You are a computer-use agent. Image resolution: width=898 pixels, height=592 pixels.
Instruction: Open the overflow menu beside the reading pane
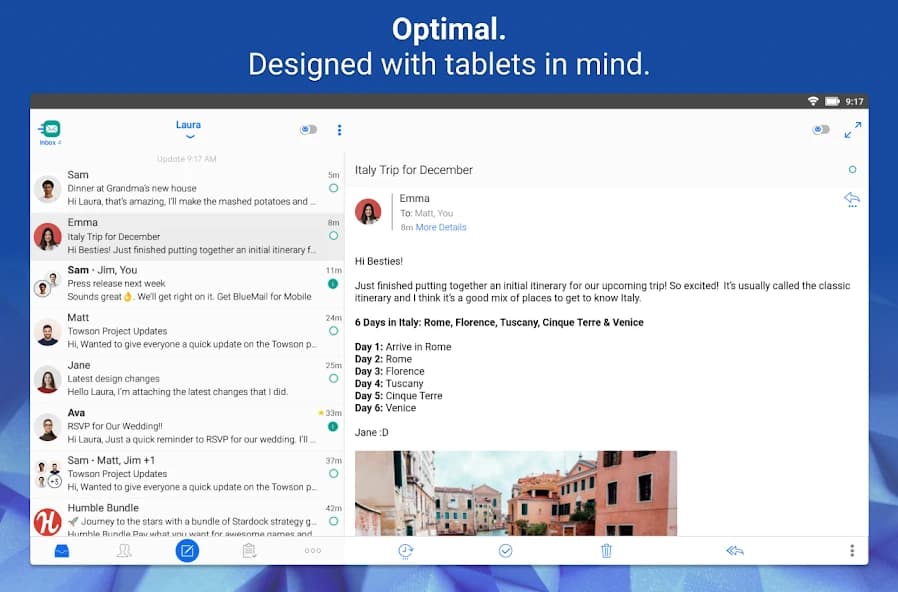tap(852, 550)
